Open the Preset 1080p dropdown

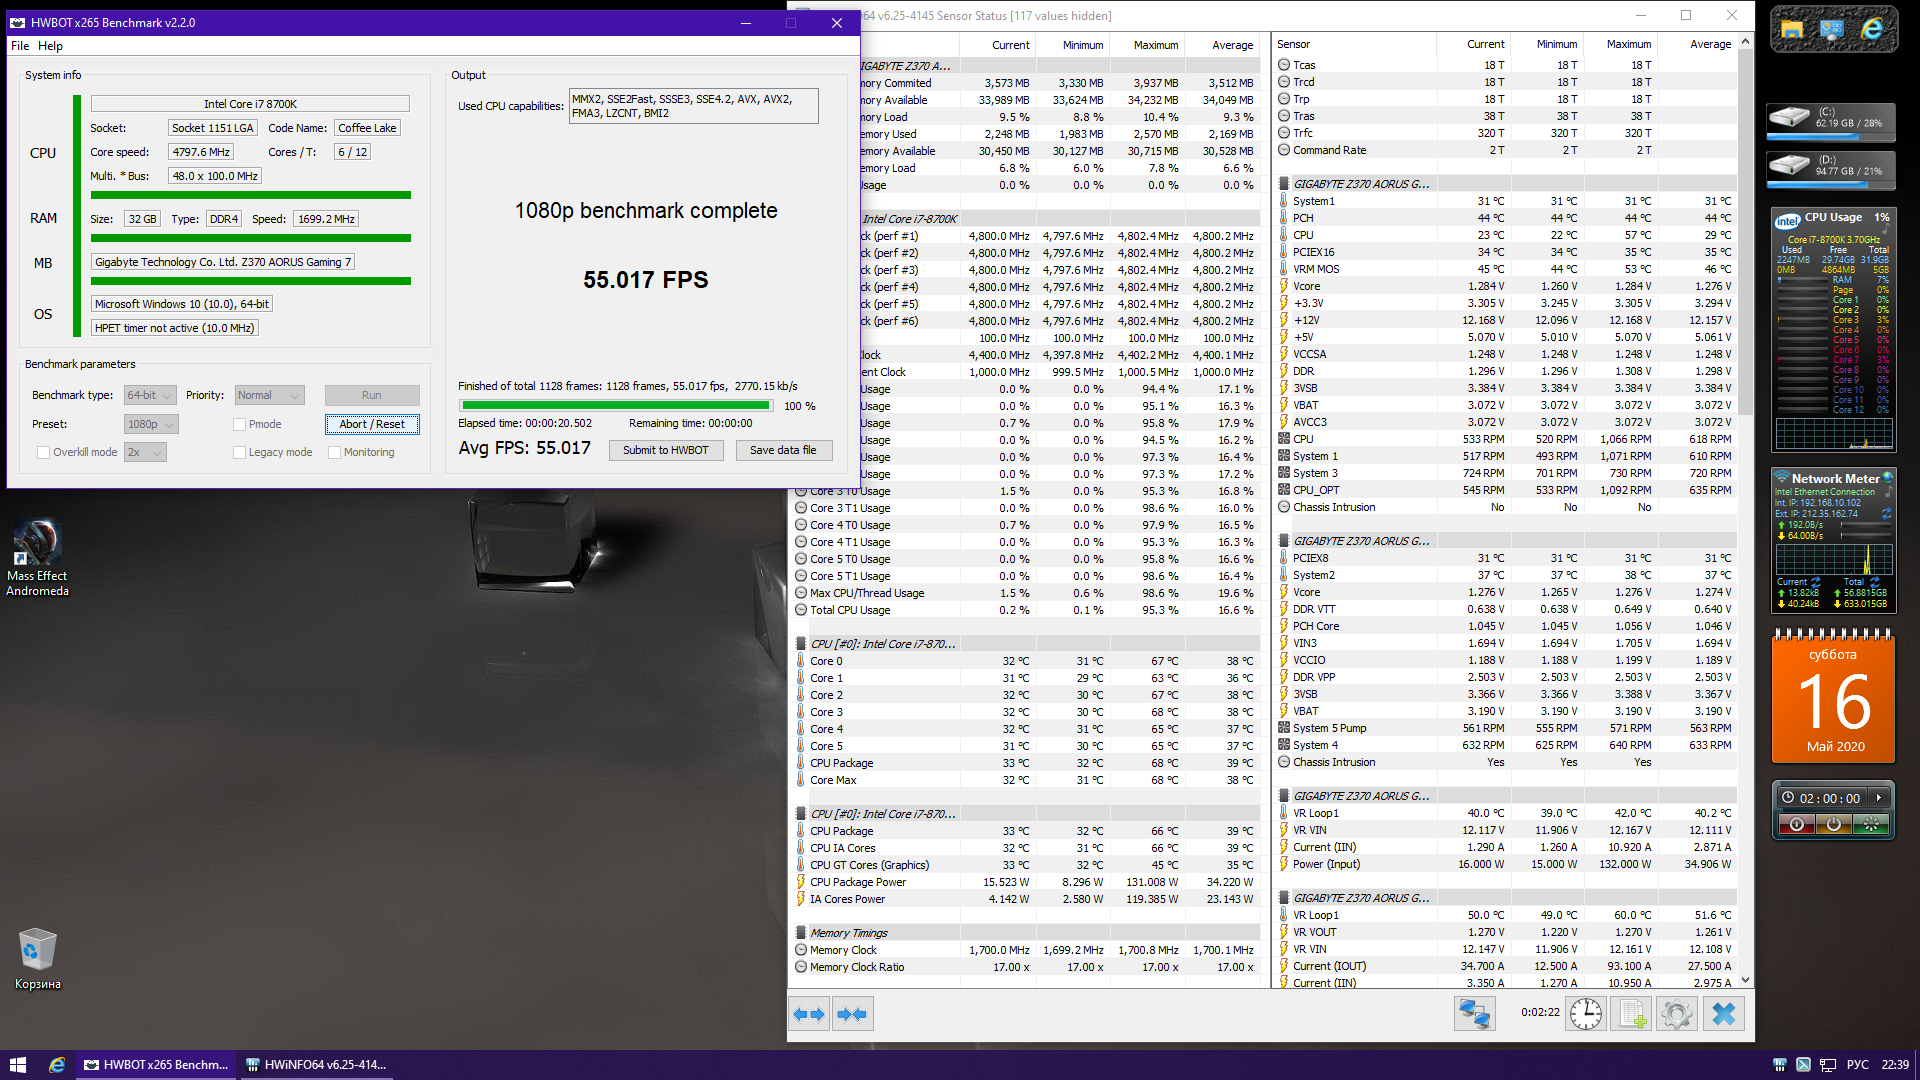(151, 424)
